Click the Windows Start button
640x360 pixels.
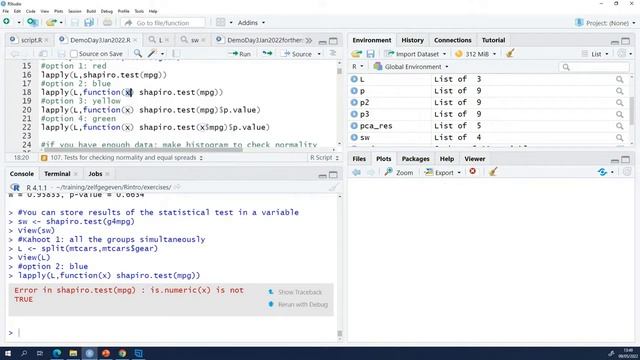pos(7,353)
